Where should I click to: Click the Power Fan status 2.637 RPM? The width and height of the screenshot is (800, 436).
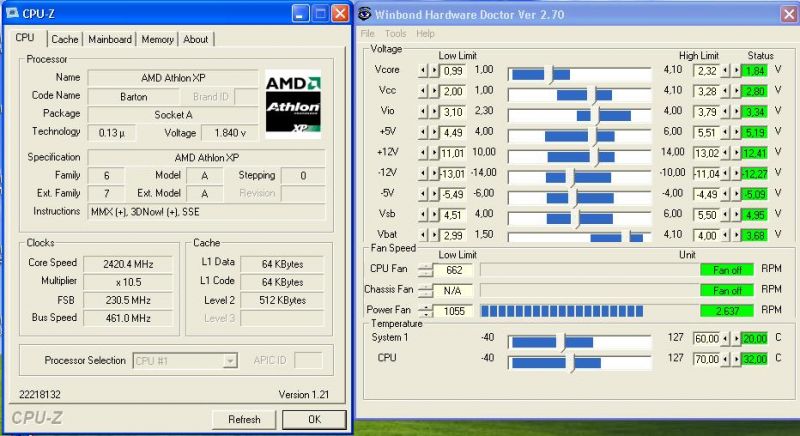click(727, 311)
